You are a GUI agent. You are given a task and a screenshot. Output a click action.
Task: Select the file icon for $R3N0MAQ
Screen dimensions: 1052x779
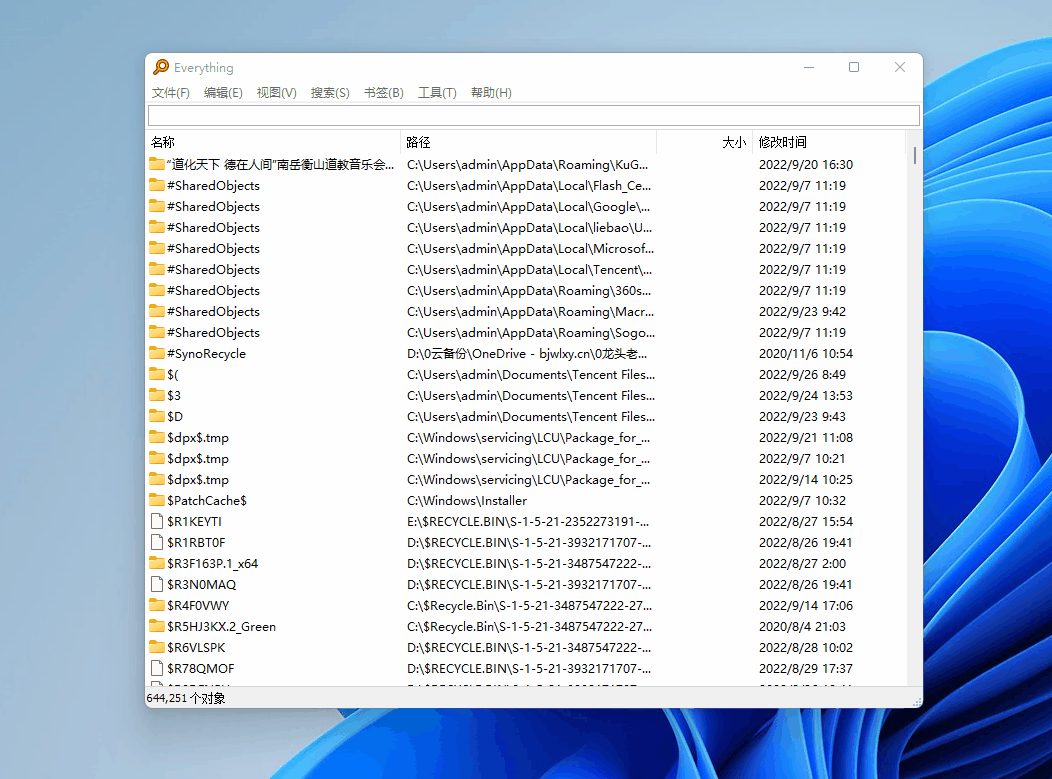click(157, 584)
